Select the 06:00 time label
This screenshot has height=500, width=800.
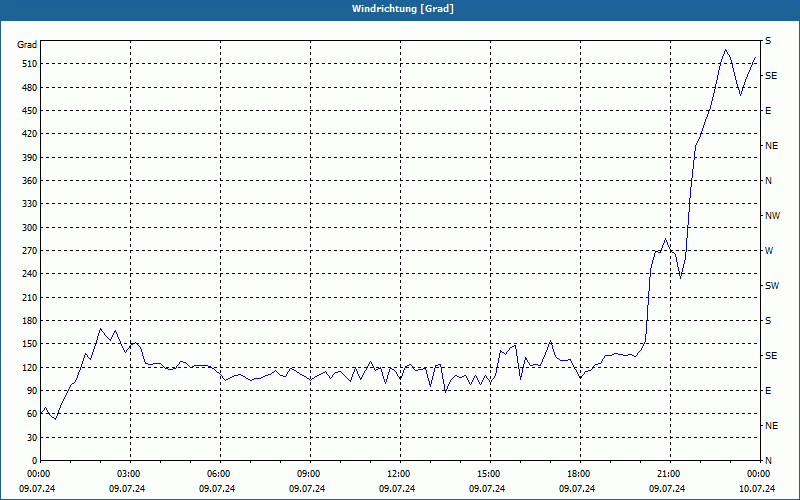[217, 474]
